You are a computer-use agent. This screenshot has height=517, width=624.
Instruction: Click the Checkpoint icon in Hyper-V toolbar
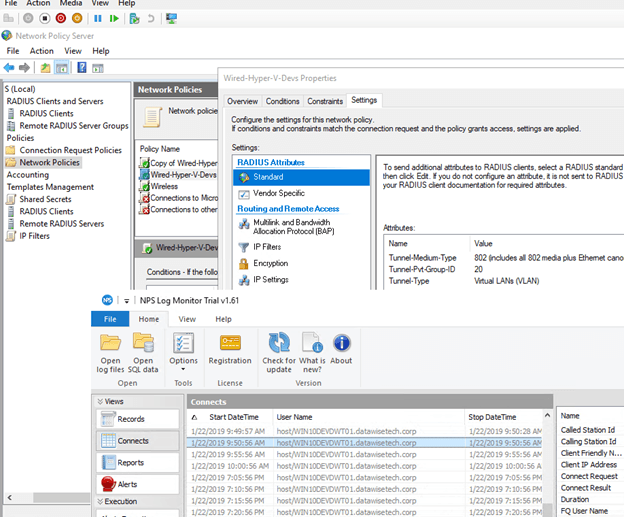pos(135,18)
